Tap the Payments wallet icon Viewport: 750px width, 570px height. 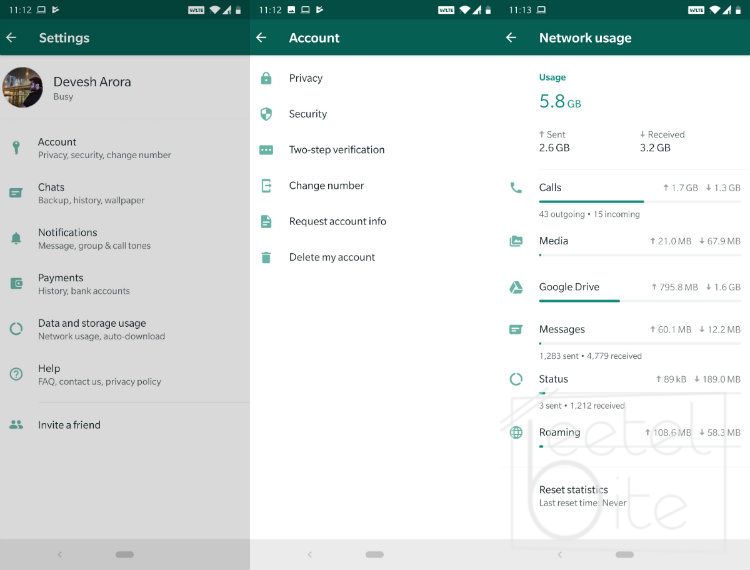[16, 284]
